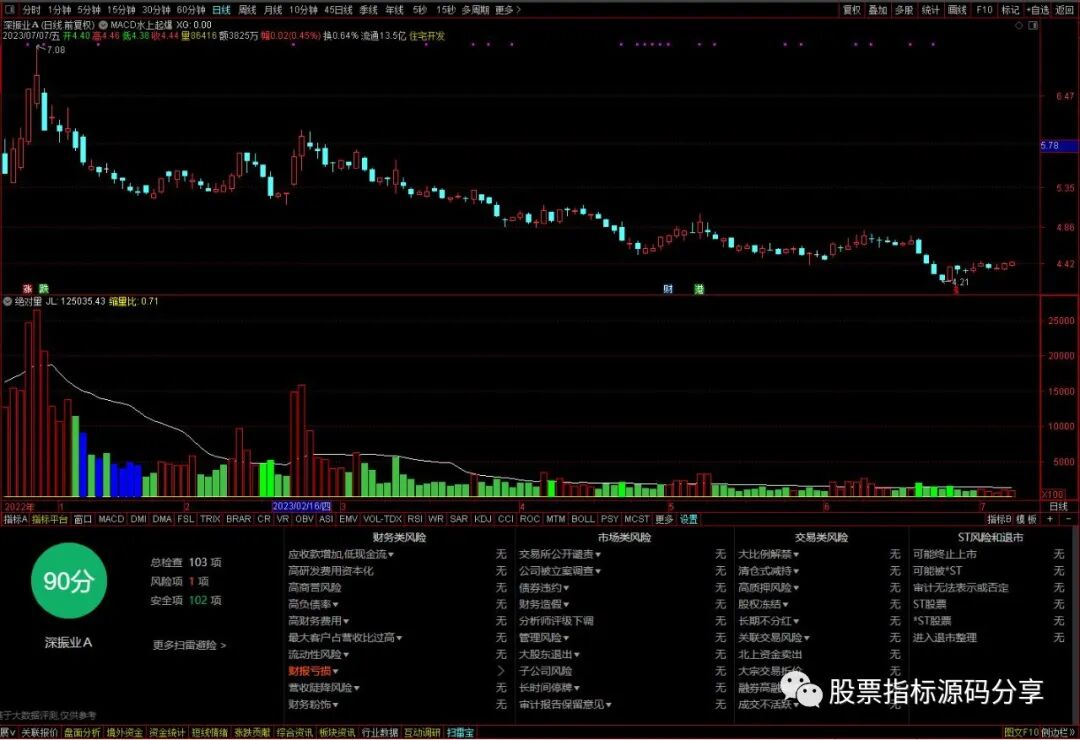Expand the 大比例解禁 risk item
Image resolution: width=1080 pixels, height=740 pixels.
(769, 554)
